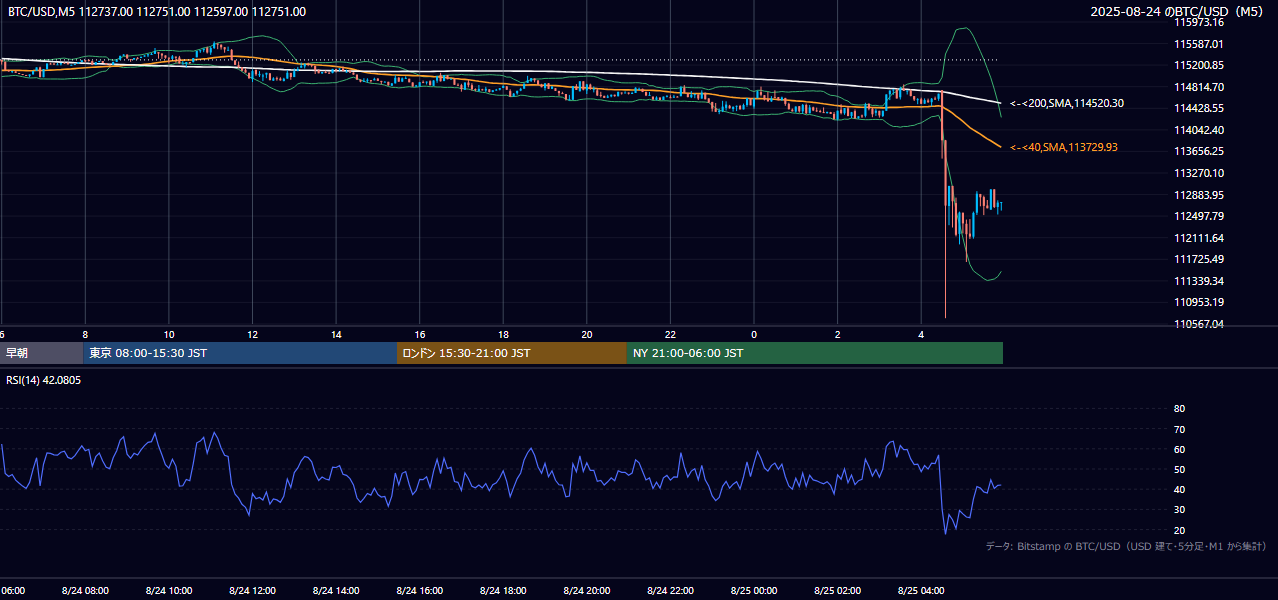This screenshot has height=600, width=1278.
Task: Click the Bitstamp data source note
Action: [x=1126, y=546]
